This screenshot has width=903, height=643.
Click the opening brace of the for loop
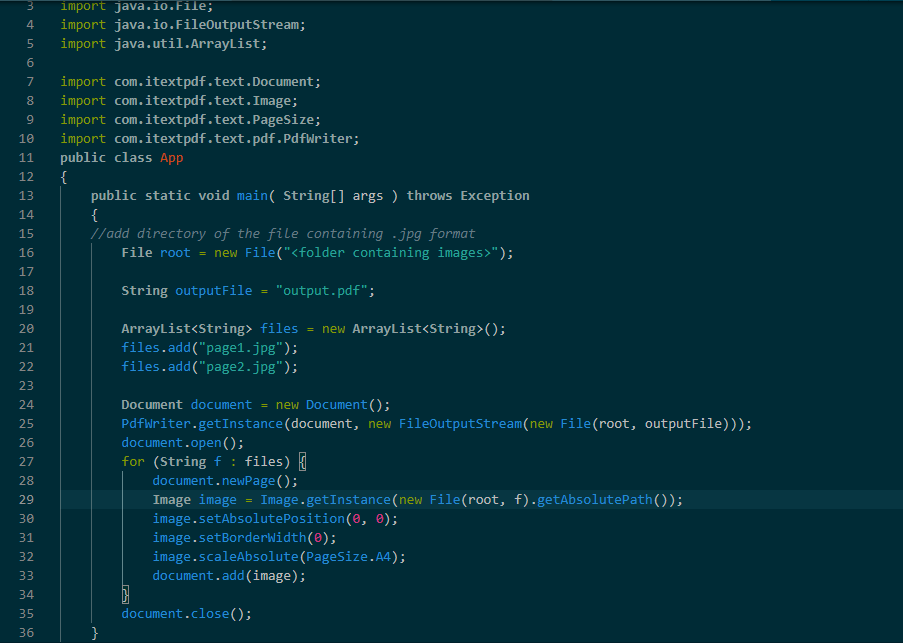(x=302, y=462)
